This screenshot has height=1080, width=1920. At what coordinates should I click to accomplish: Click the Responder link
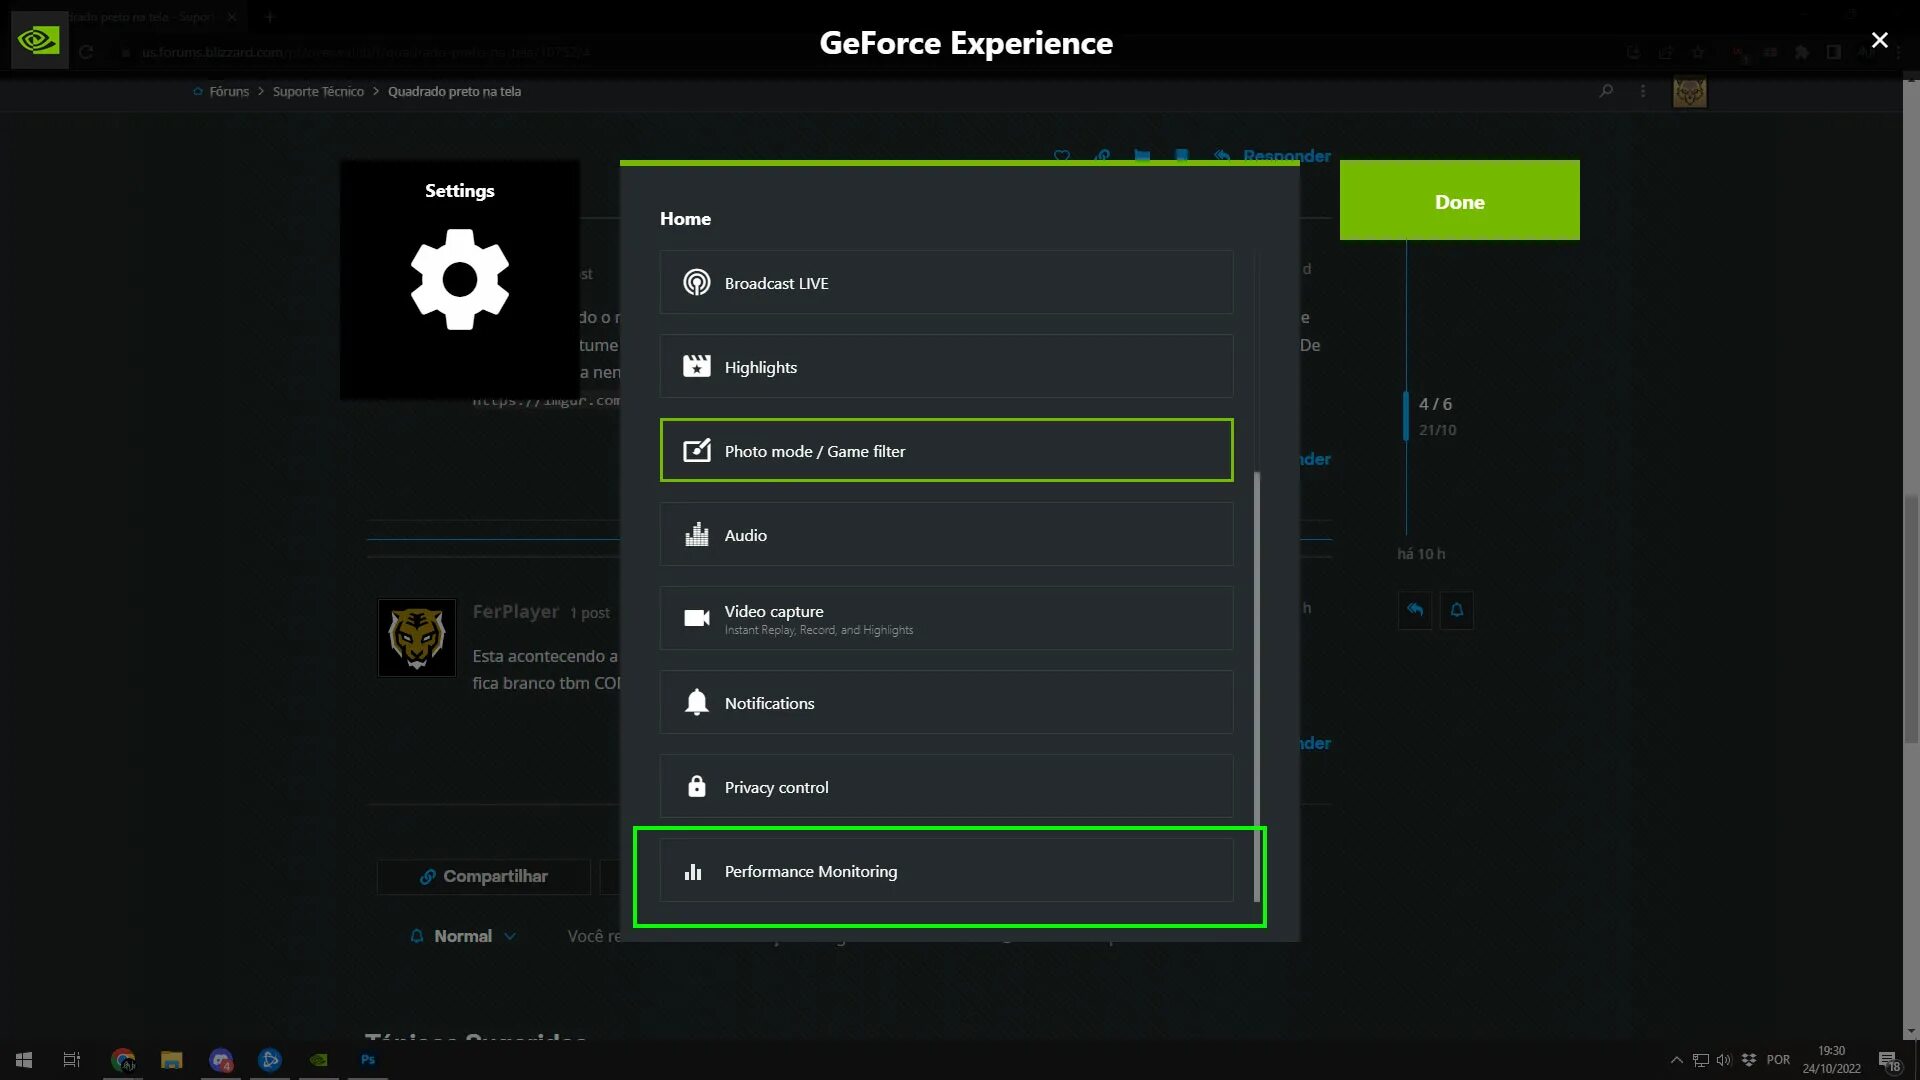pyautogui.click(x=1287, y=156)
